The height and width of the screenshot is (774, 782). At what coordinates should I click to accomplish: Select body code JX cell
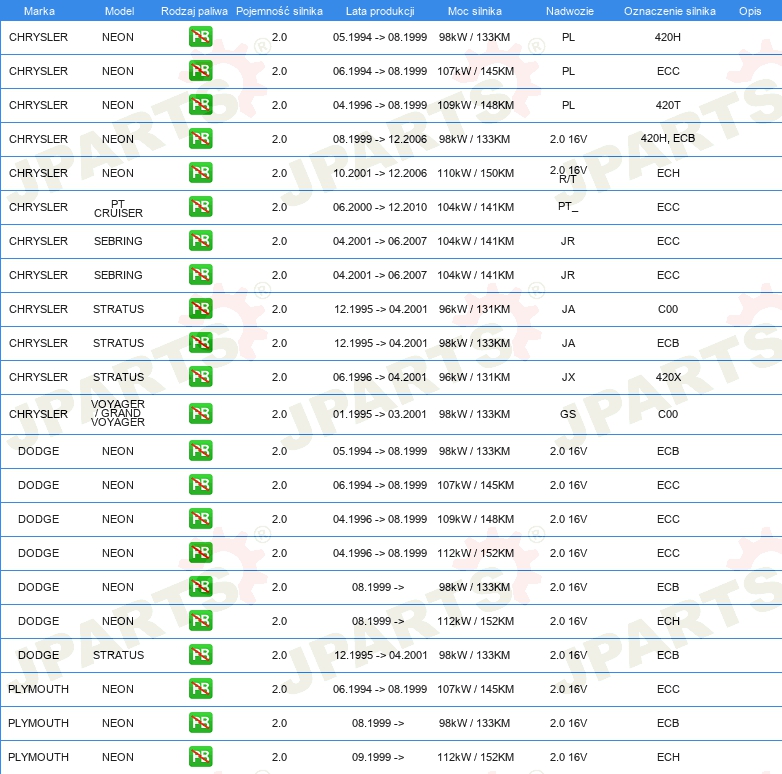pyautogui.click(x=568, y=377)
